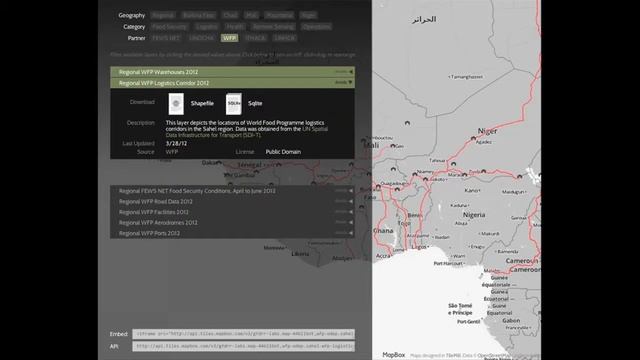Filter geography by Regional
This screenshot has width=640, height=360.
163,15
